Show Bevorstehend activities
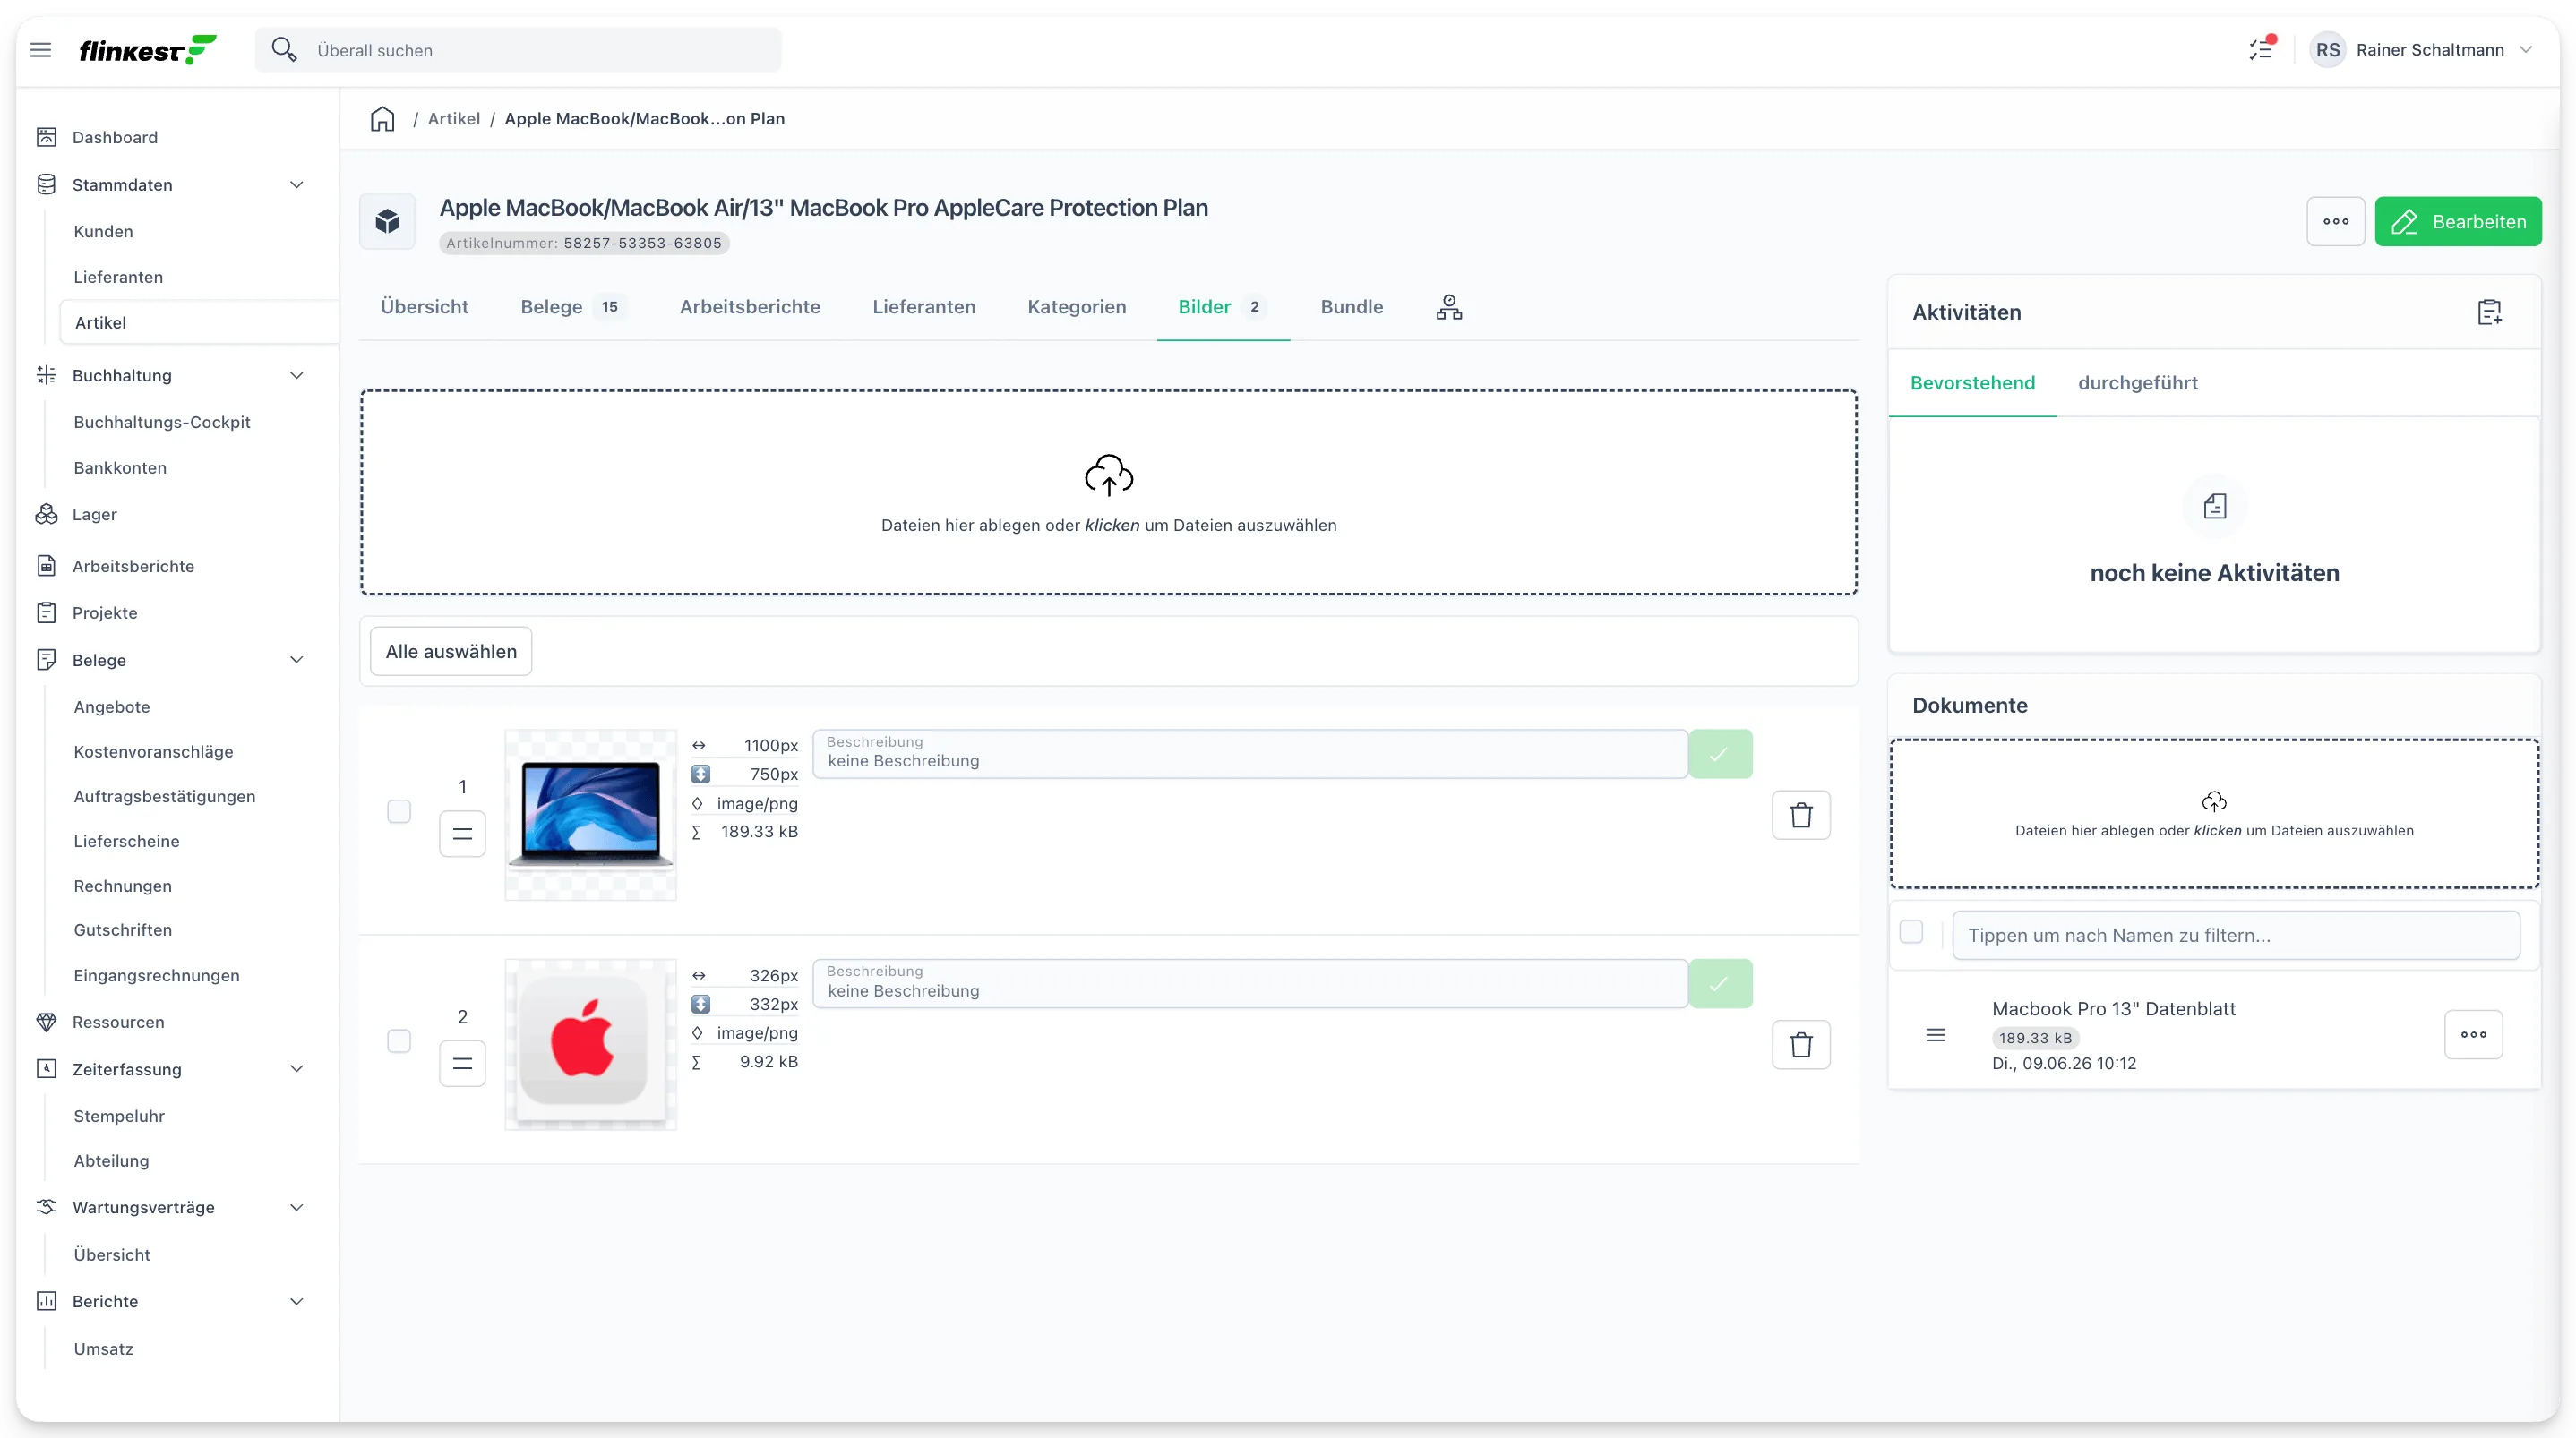The height and width of the screenshot is (1438, 2576). 1972,383
